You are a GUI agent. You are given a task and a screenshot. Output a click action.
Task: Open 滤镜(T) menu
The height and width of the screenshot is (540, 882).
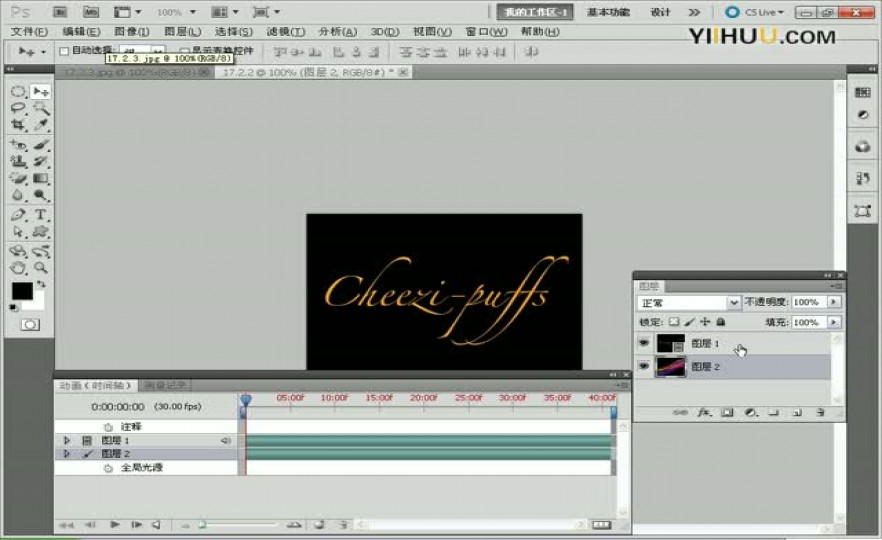pyautogui.click(x=286, y=32)
